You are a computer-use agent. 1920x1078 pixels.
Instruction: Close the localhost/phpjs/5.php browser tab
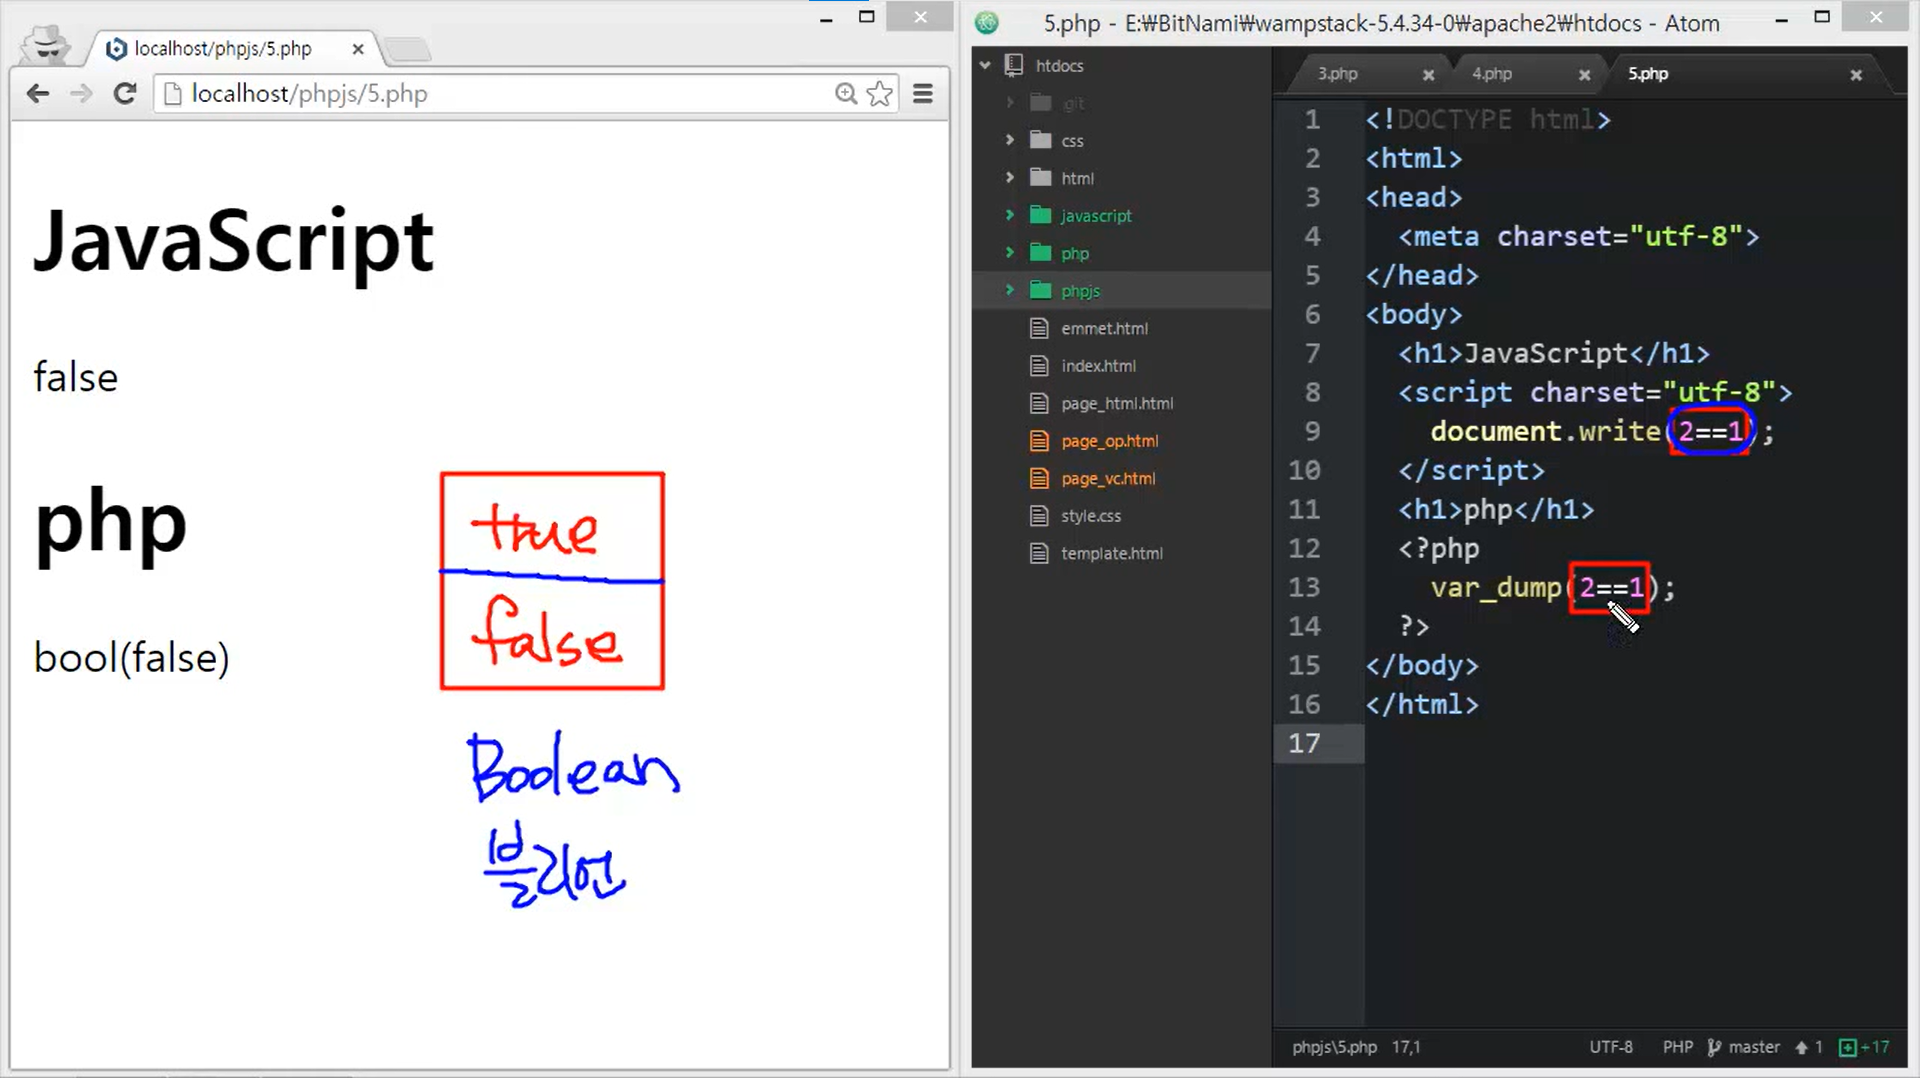click(x=358, y=49)
